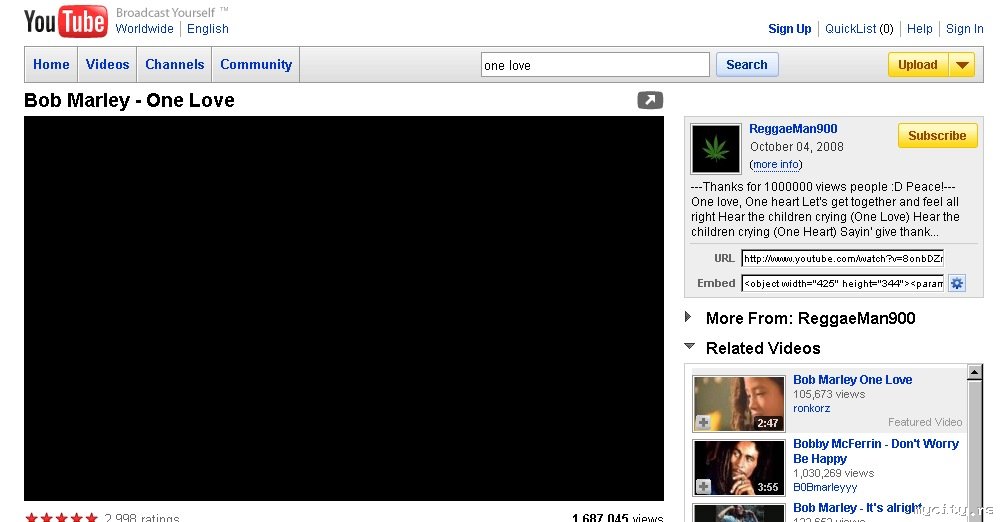Add Bob Marley One Love to QuickList
The height and width of the screenshot is (522, 1001).
(x=703, y=422)
